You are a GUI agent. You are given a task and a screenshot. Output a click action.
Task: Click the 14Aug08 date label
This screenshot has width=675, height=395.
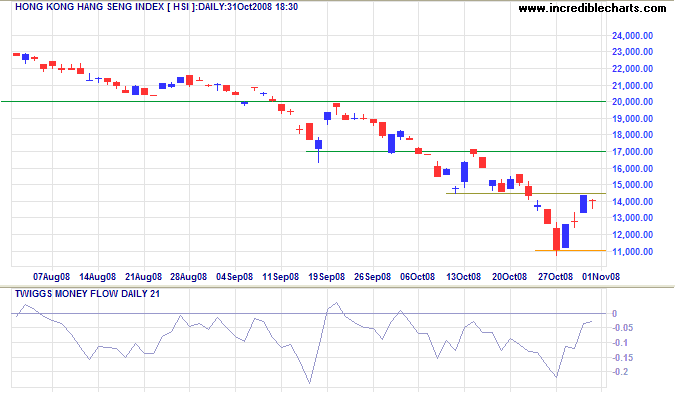(97, 277)
